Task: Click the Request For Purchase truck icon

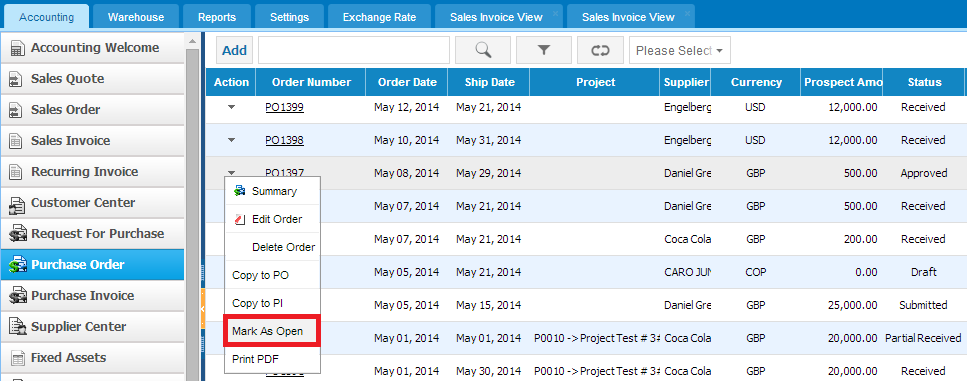Action: pos(18,234)
